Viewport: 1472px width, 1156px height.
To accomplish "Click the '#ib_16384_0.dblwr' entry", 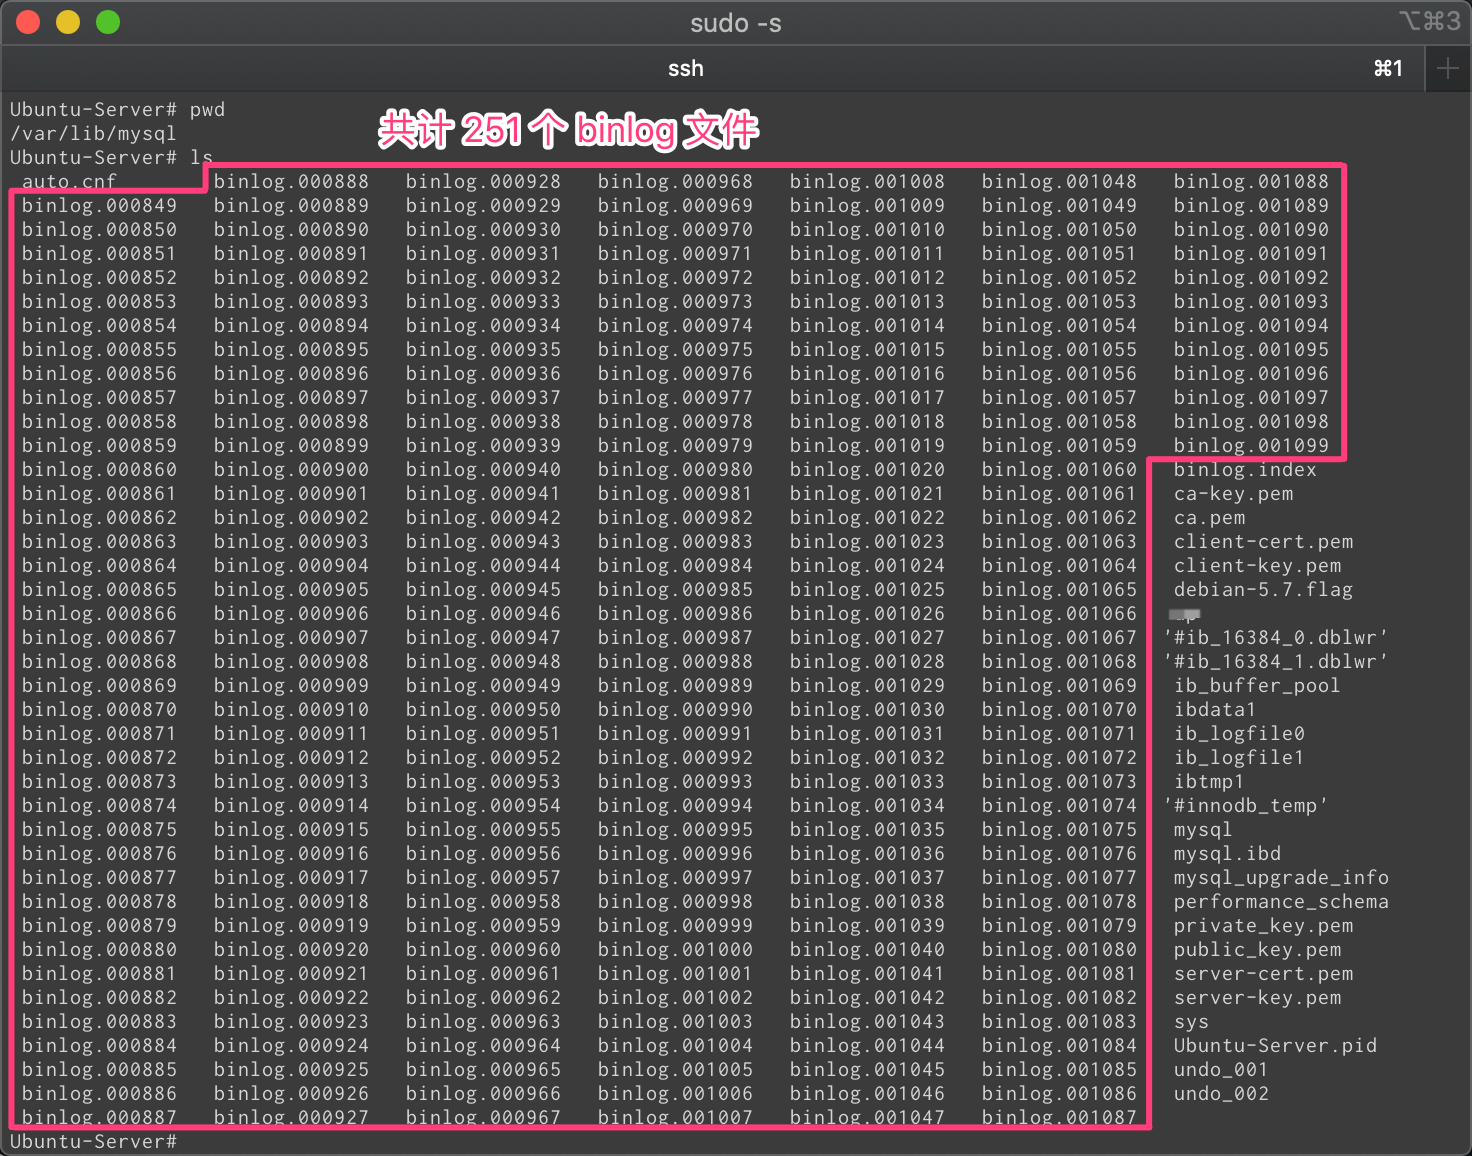I will [1275, 638].
